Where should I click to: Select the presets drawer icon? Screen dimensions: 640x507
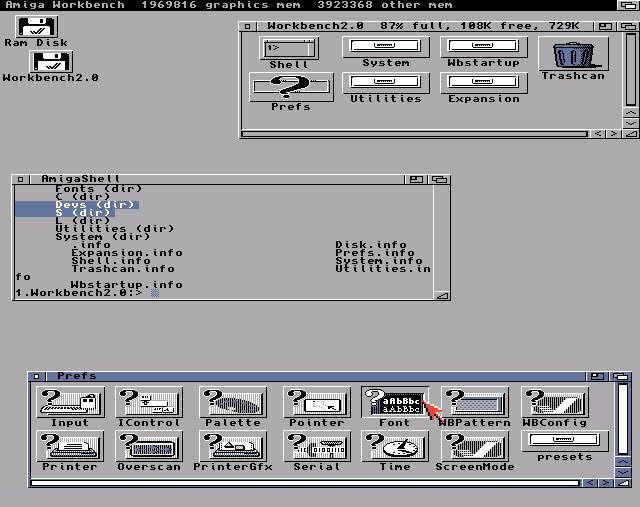pos(564,441)
